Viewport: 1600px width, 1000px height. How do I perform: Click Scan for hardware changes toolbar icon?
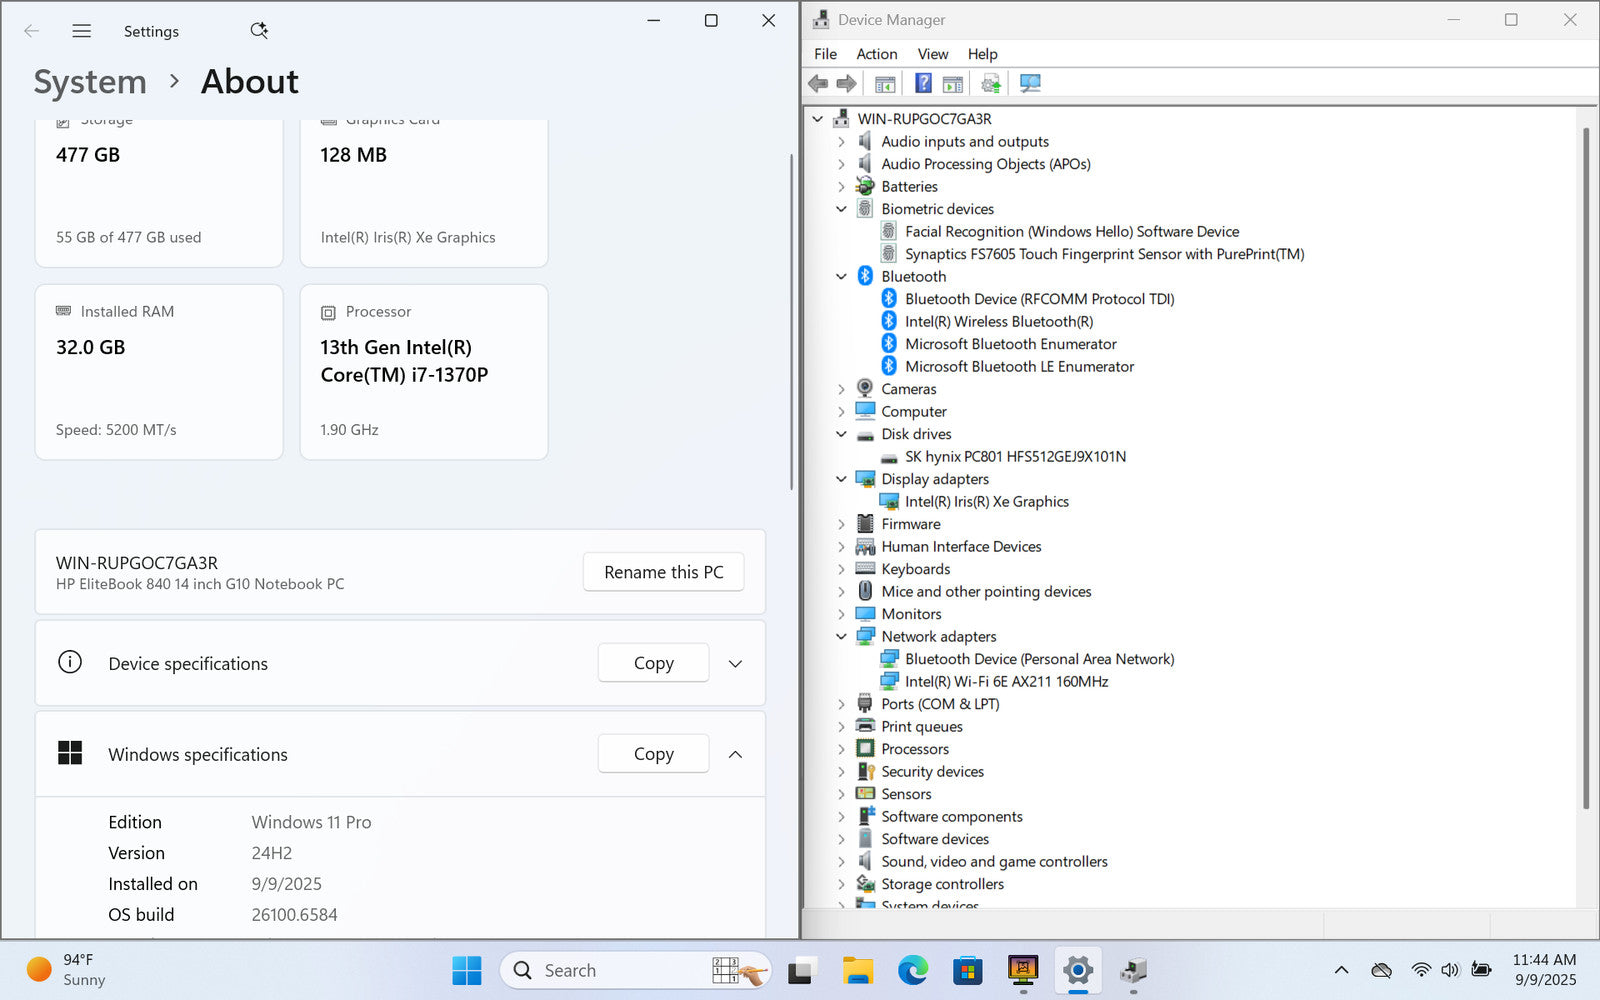point(1030,83)
